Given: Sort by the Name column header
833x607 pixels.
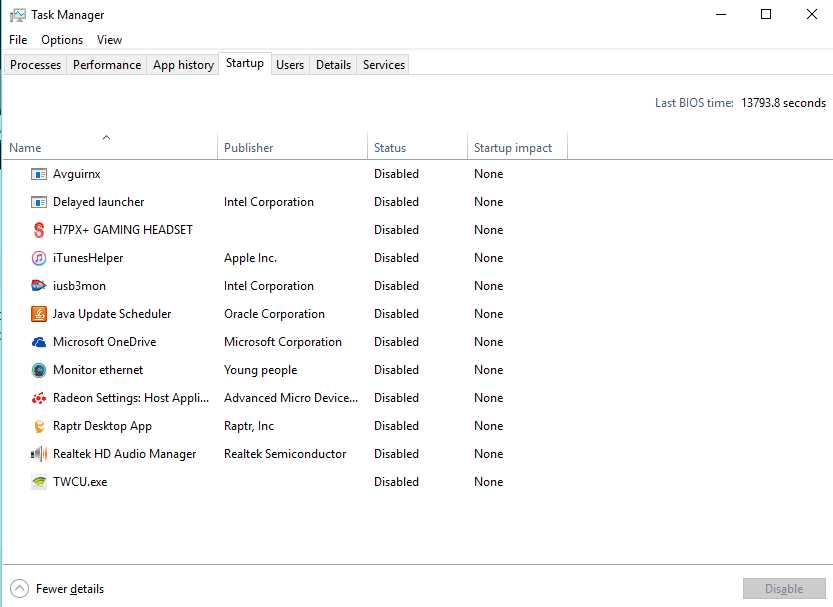Looking at the screenshot, I should pos(110,148).
